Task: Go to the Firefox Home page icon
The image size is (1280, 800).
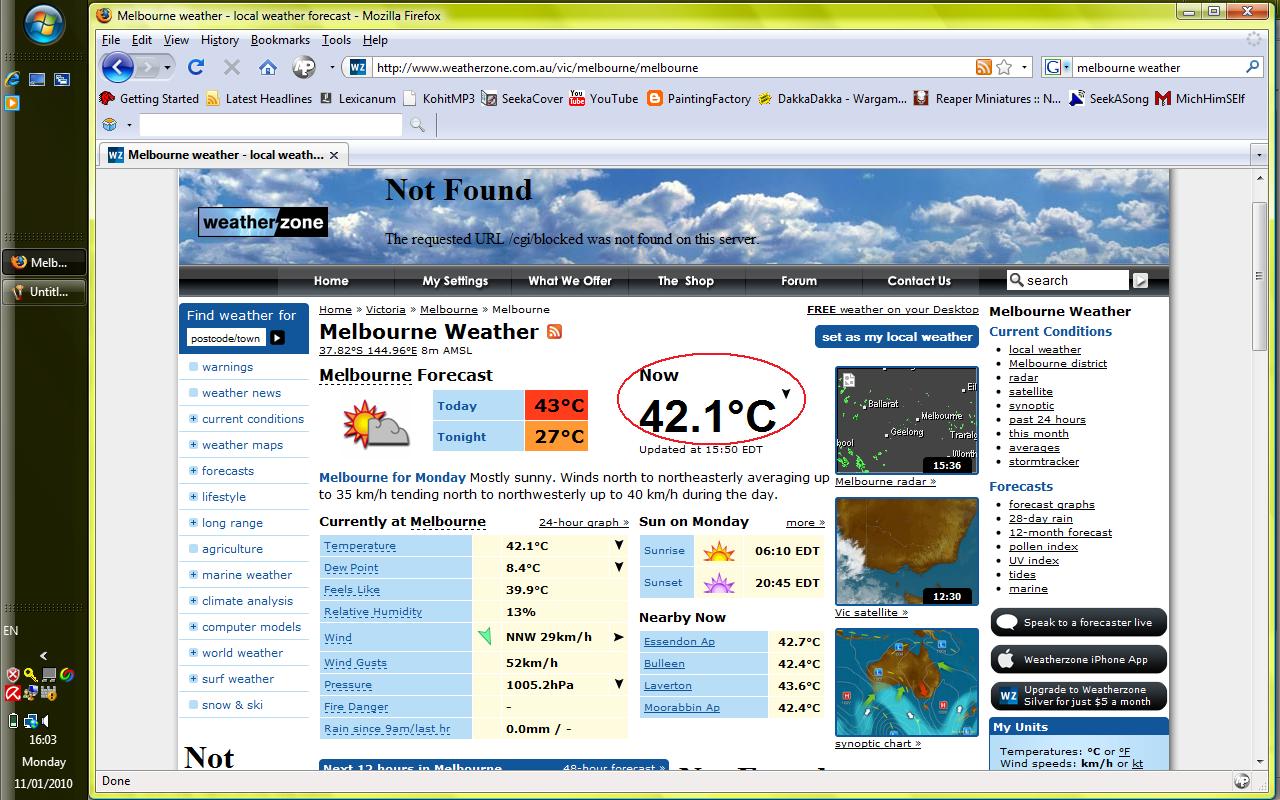Action: coord(267,68)
